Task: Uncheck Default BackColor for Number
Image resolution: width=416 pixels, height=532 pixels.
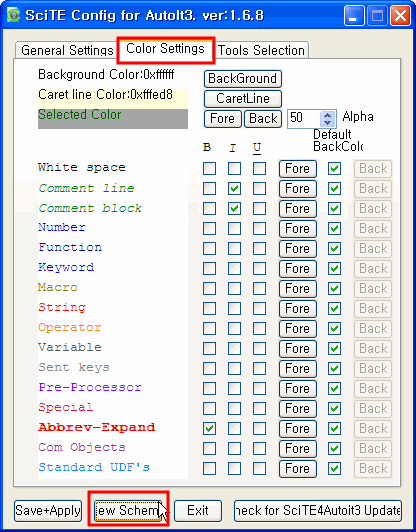Action: 334,229
